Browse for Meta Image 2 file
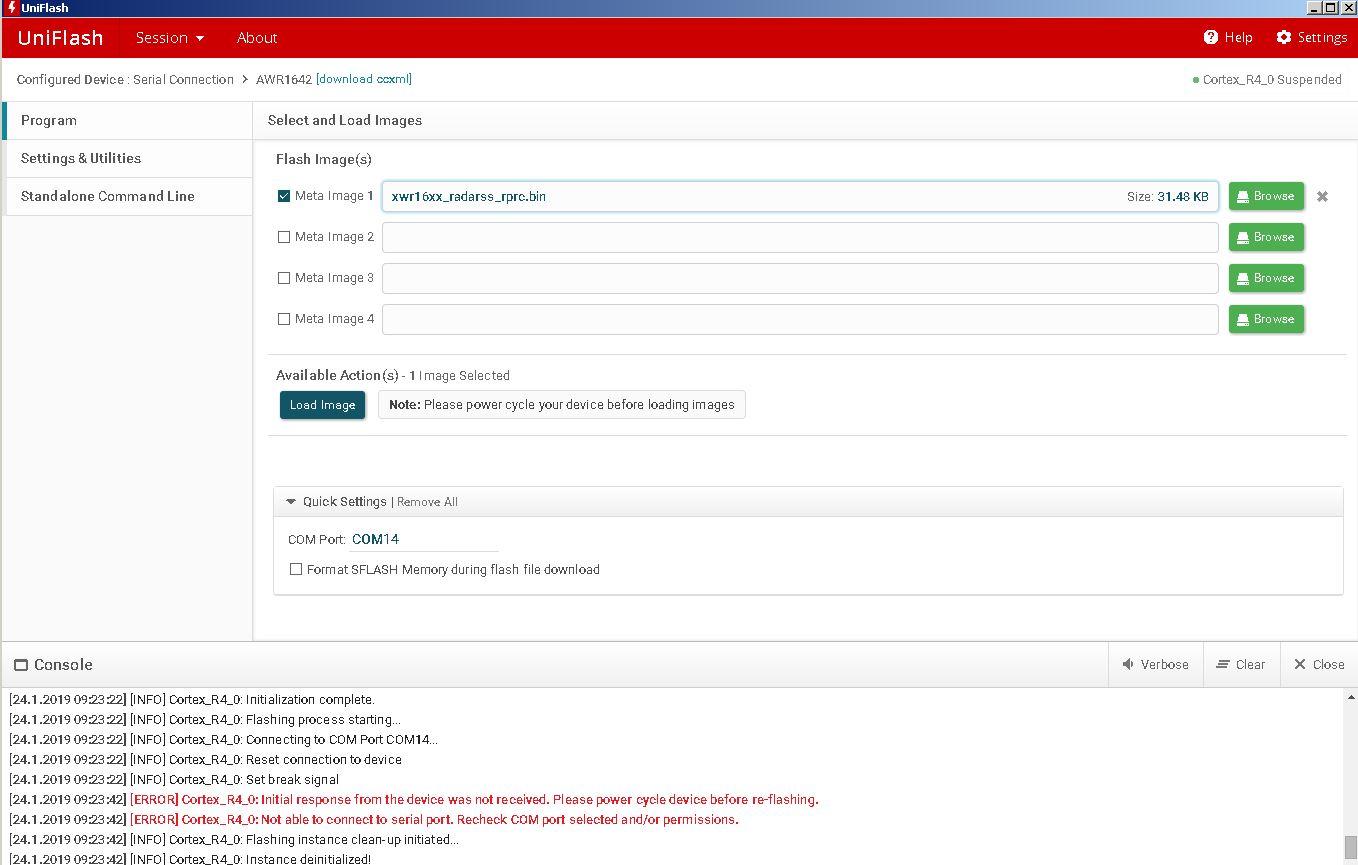This screenshot has height=865, width=1358. point(1266,237)
